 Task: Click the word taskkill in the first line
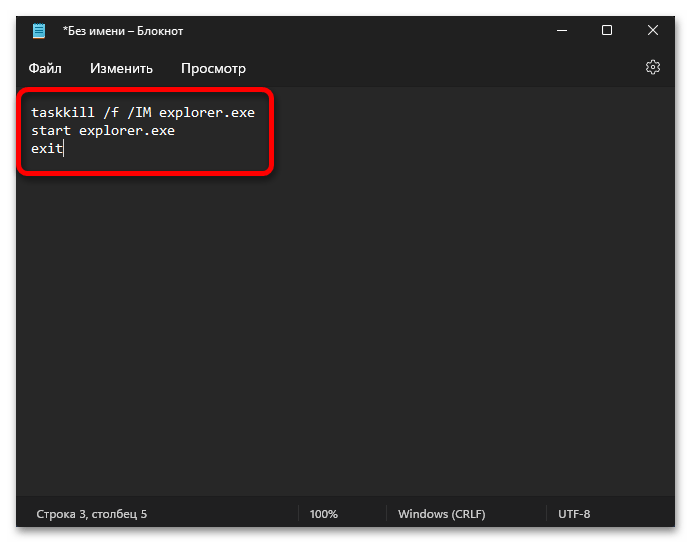[x=63, y=112]
